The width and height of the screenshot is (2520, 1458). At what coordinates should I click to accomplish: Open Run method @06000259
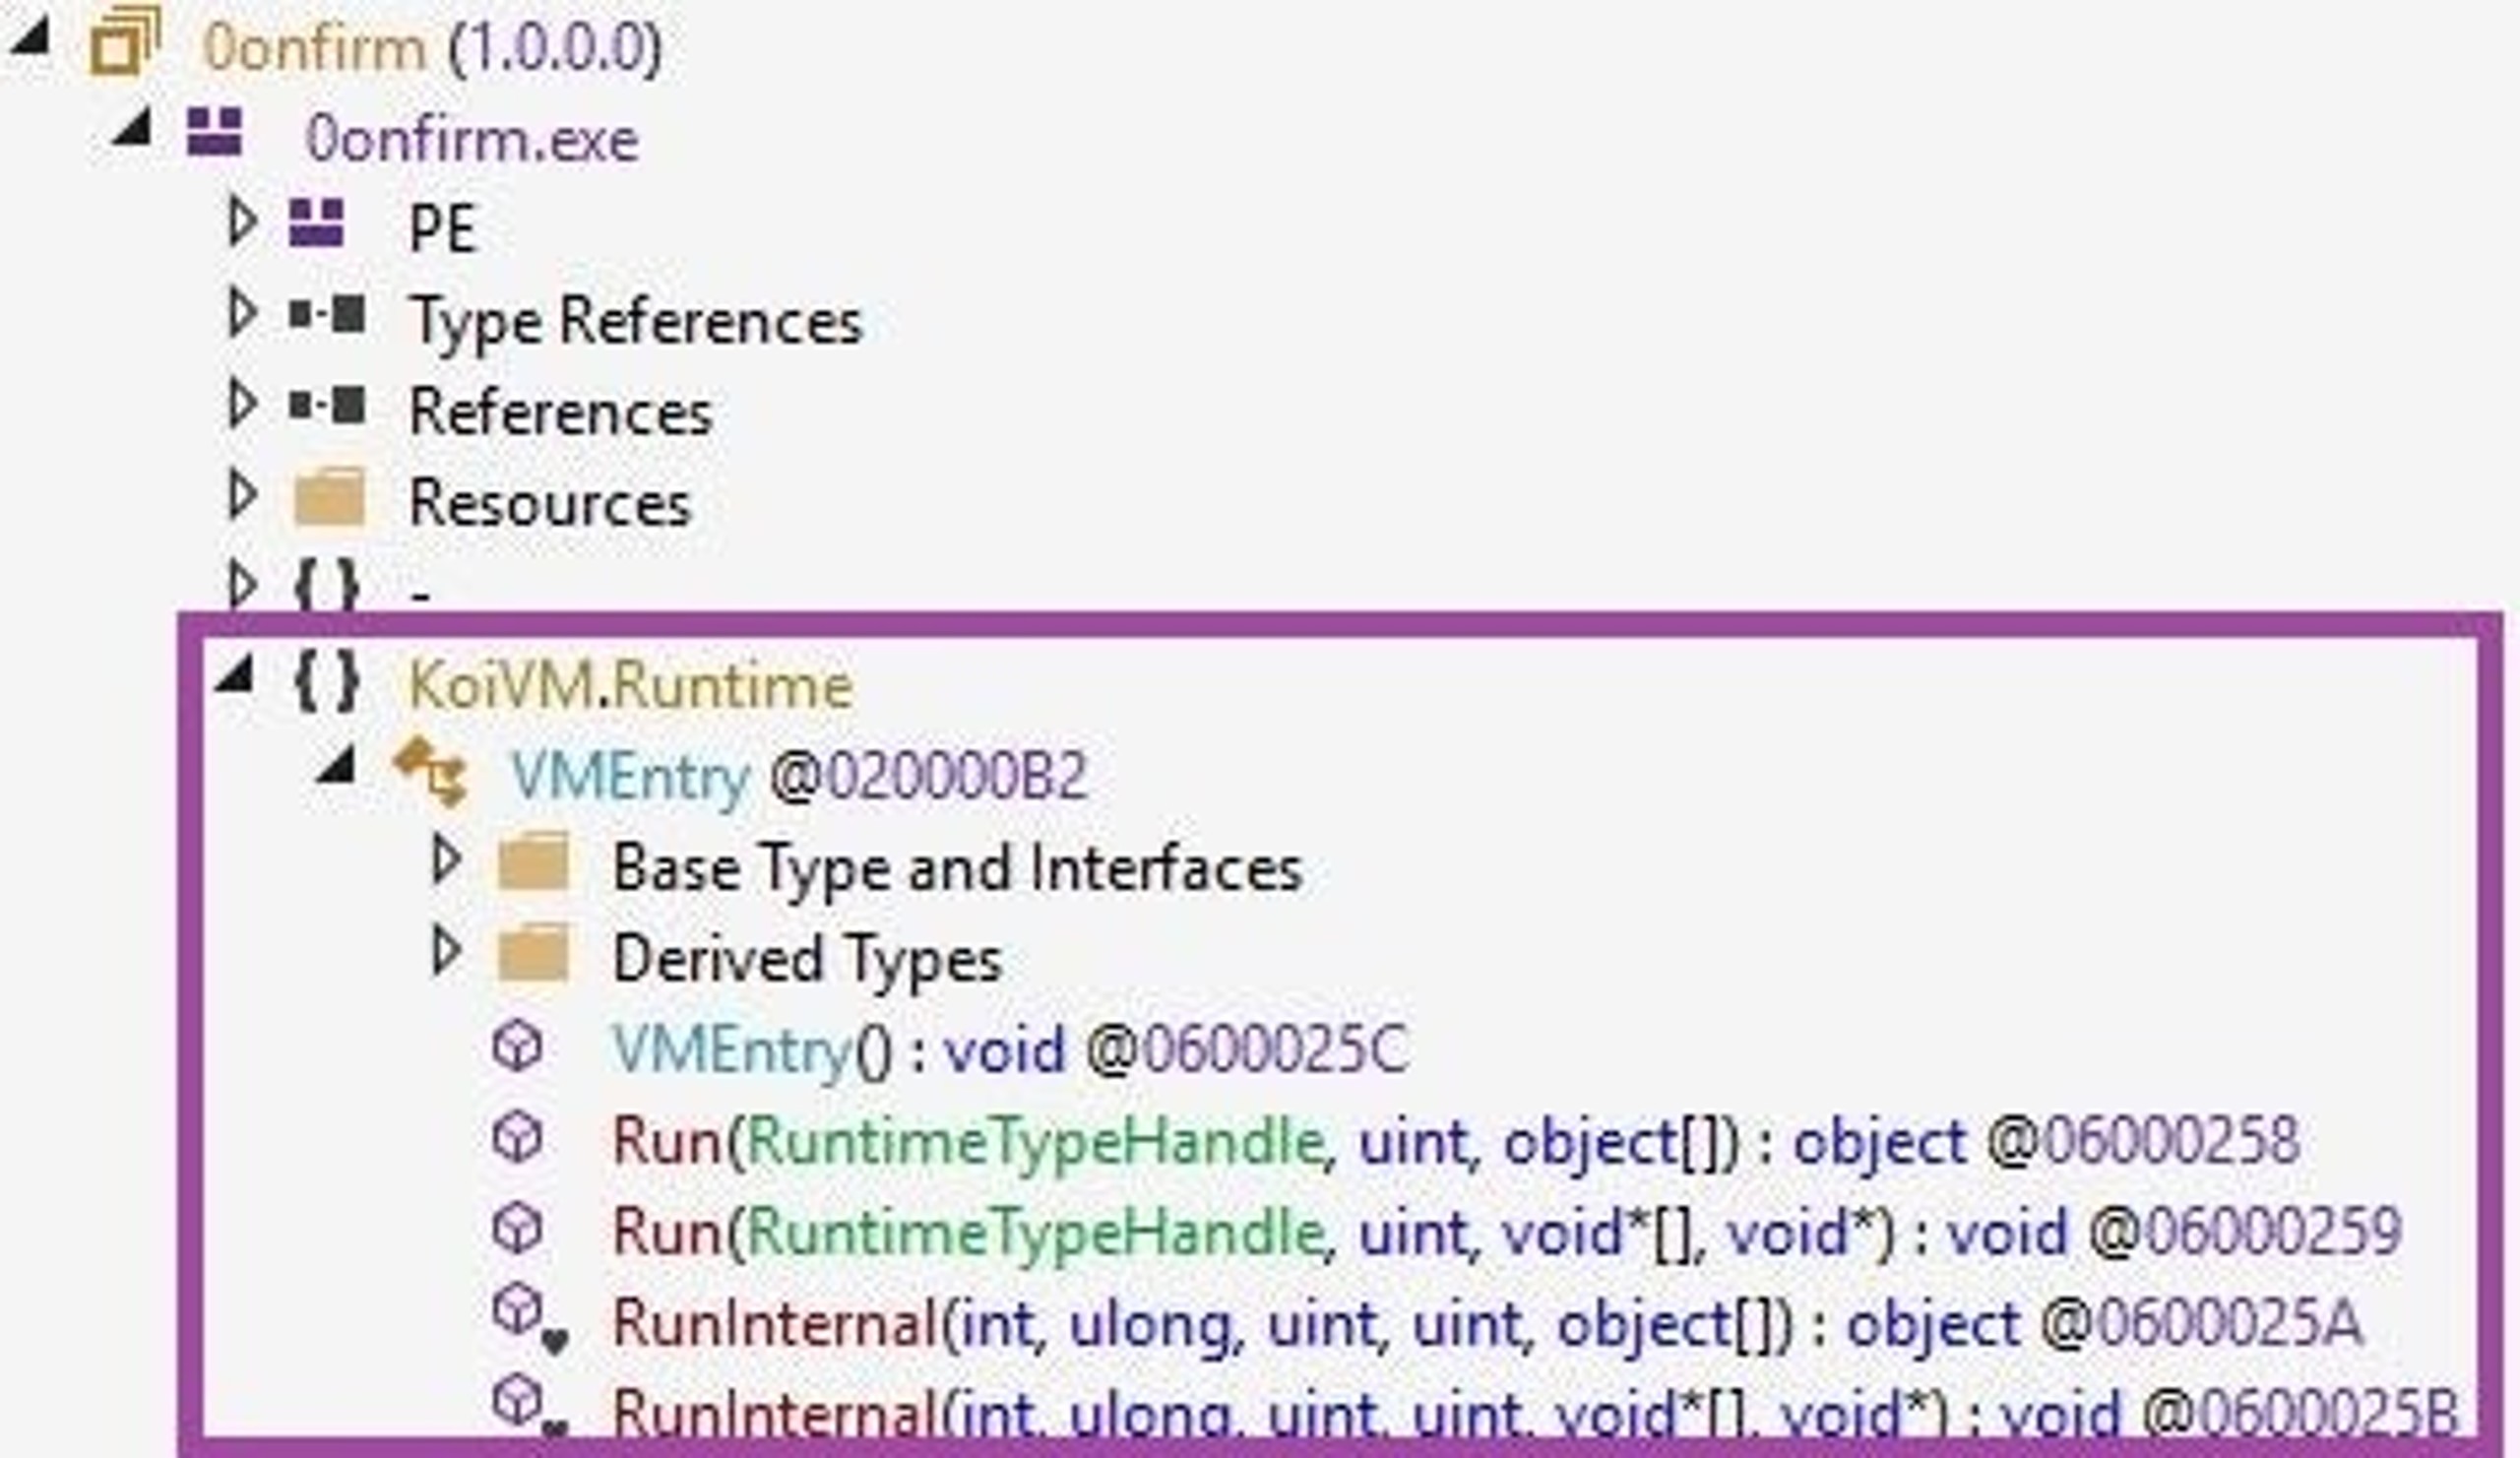[x=1507, y=1233]
